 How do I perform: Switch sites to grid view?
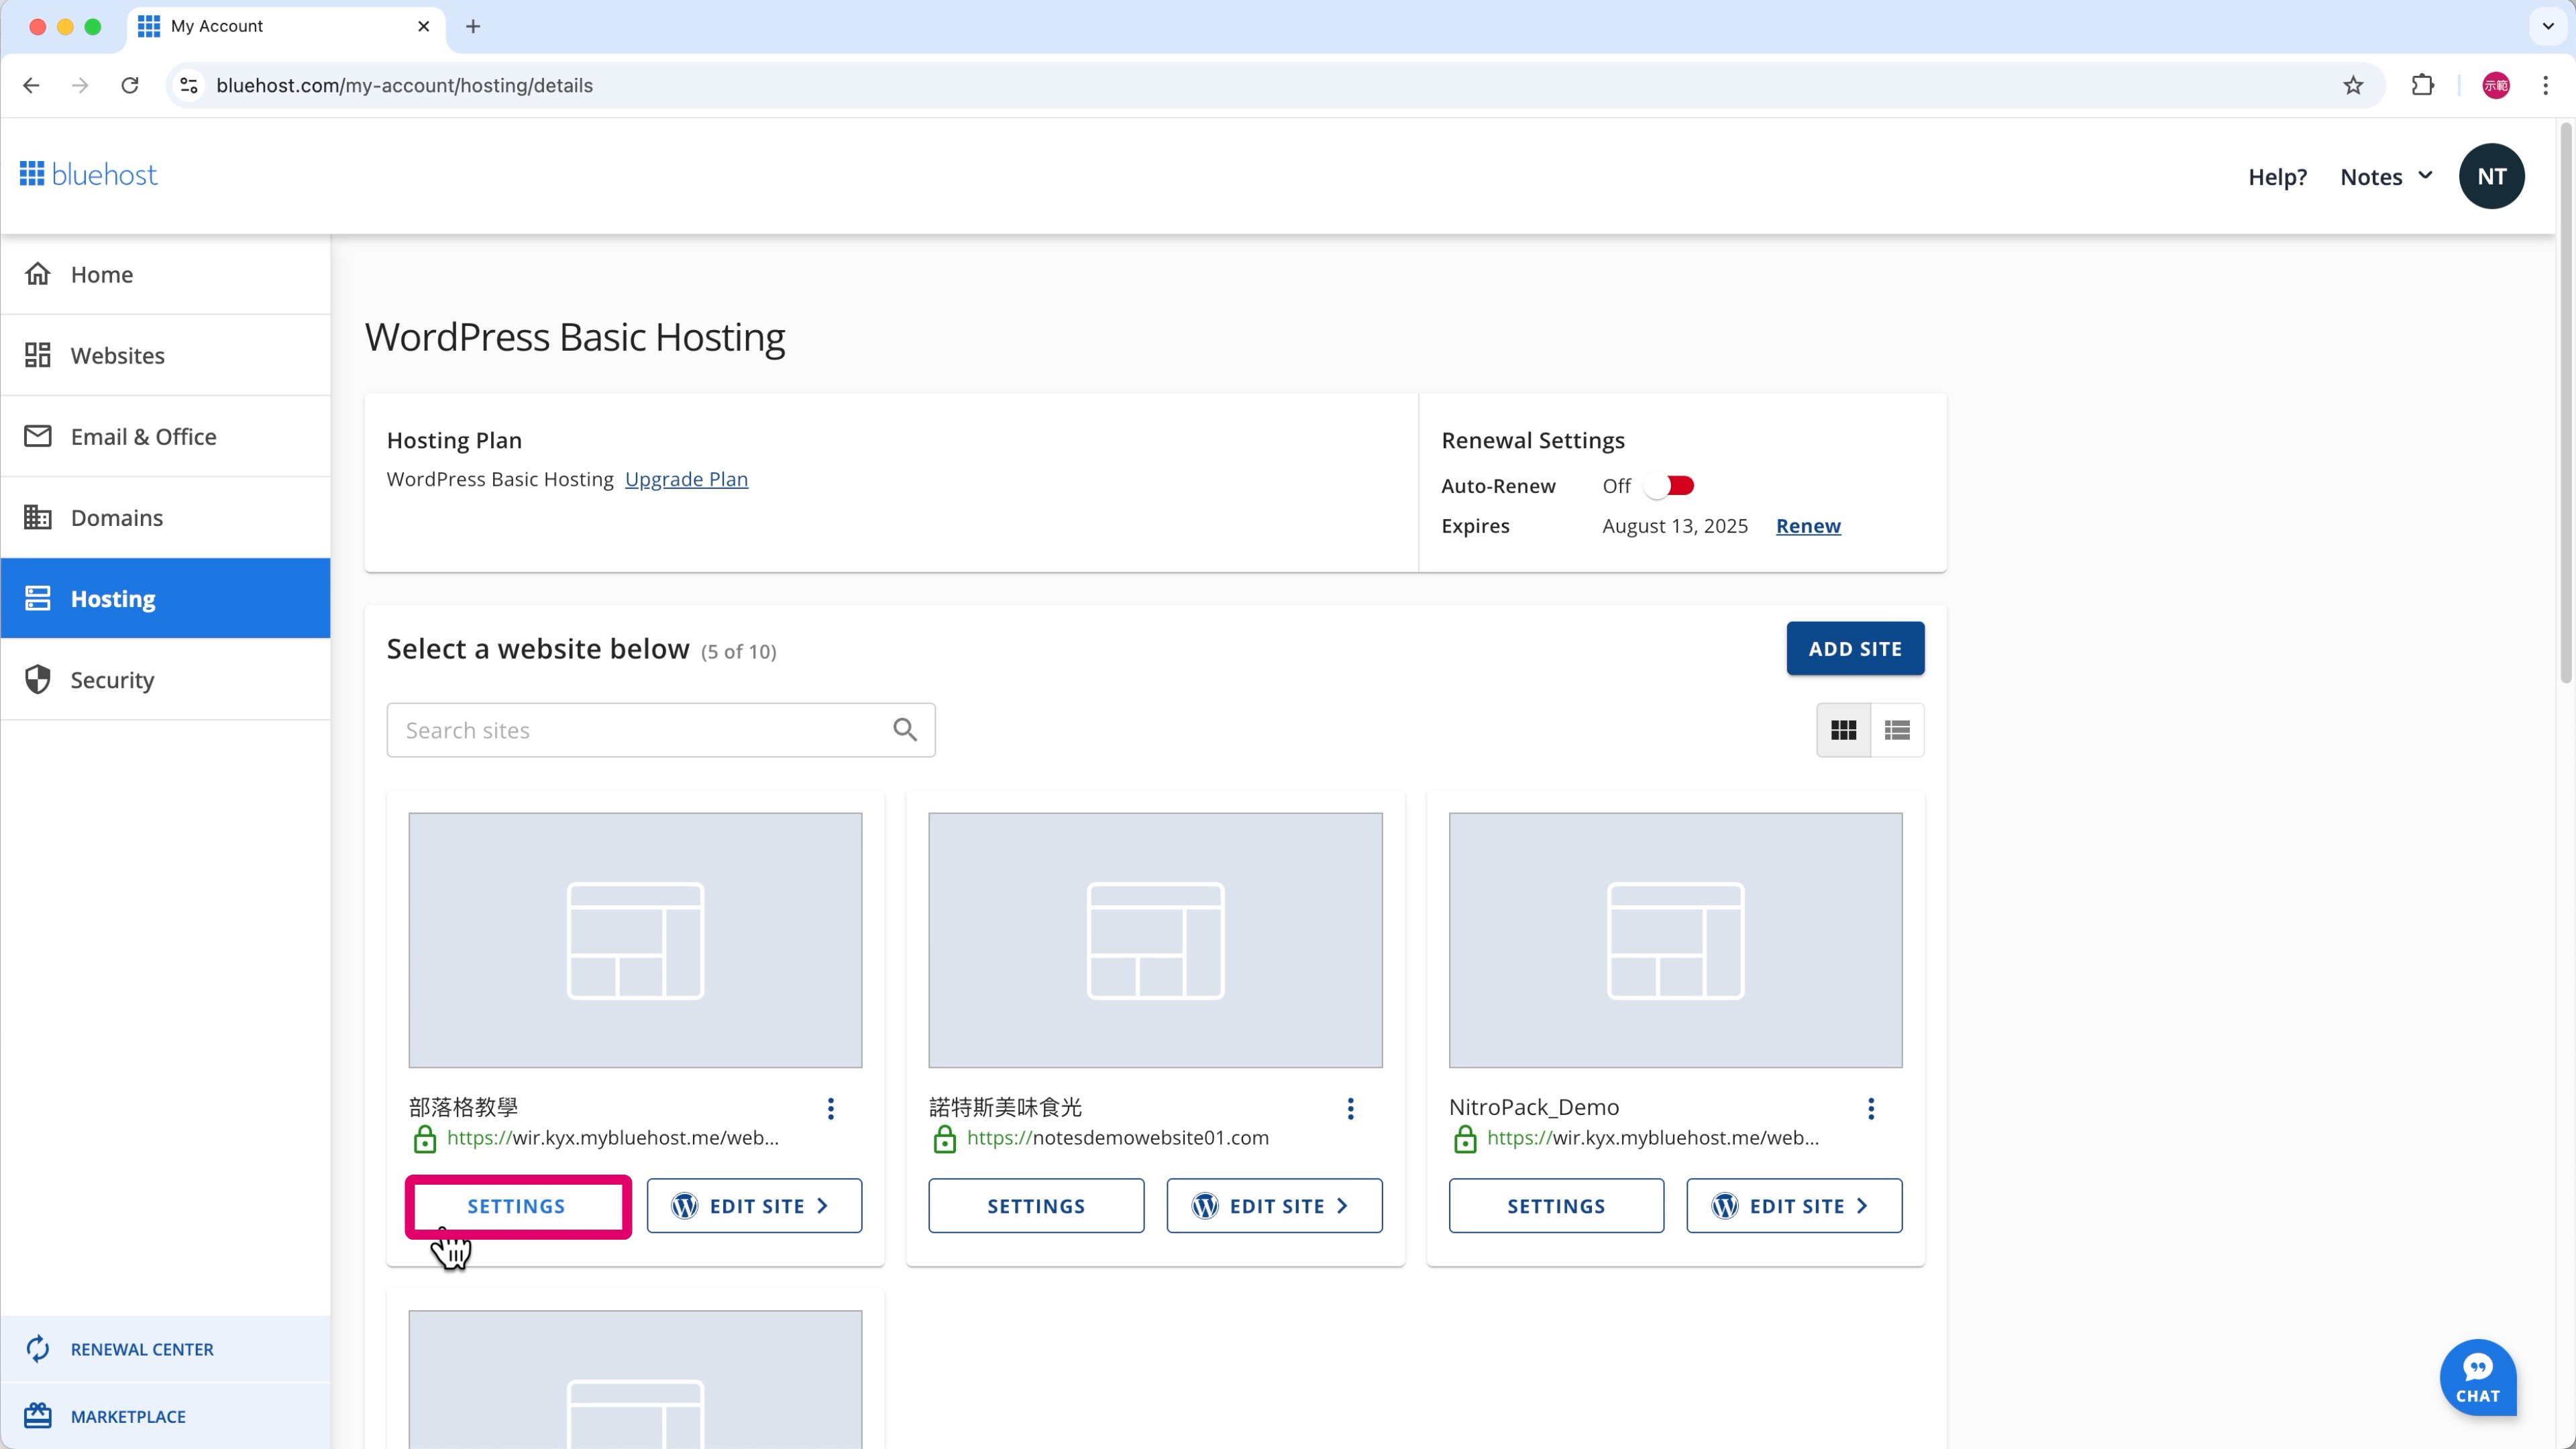point(1843,729)
